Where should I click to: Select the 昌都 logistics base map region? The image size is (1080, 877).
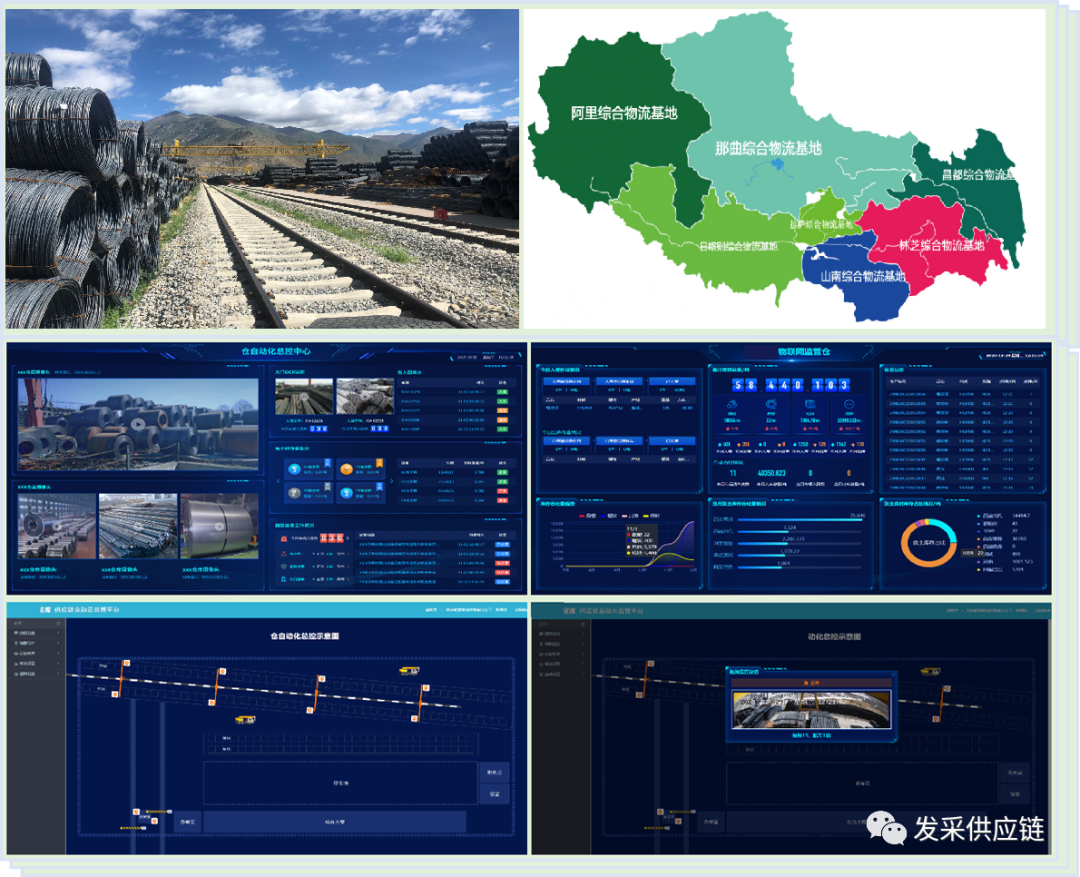(978, 175)
